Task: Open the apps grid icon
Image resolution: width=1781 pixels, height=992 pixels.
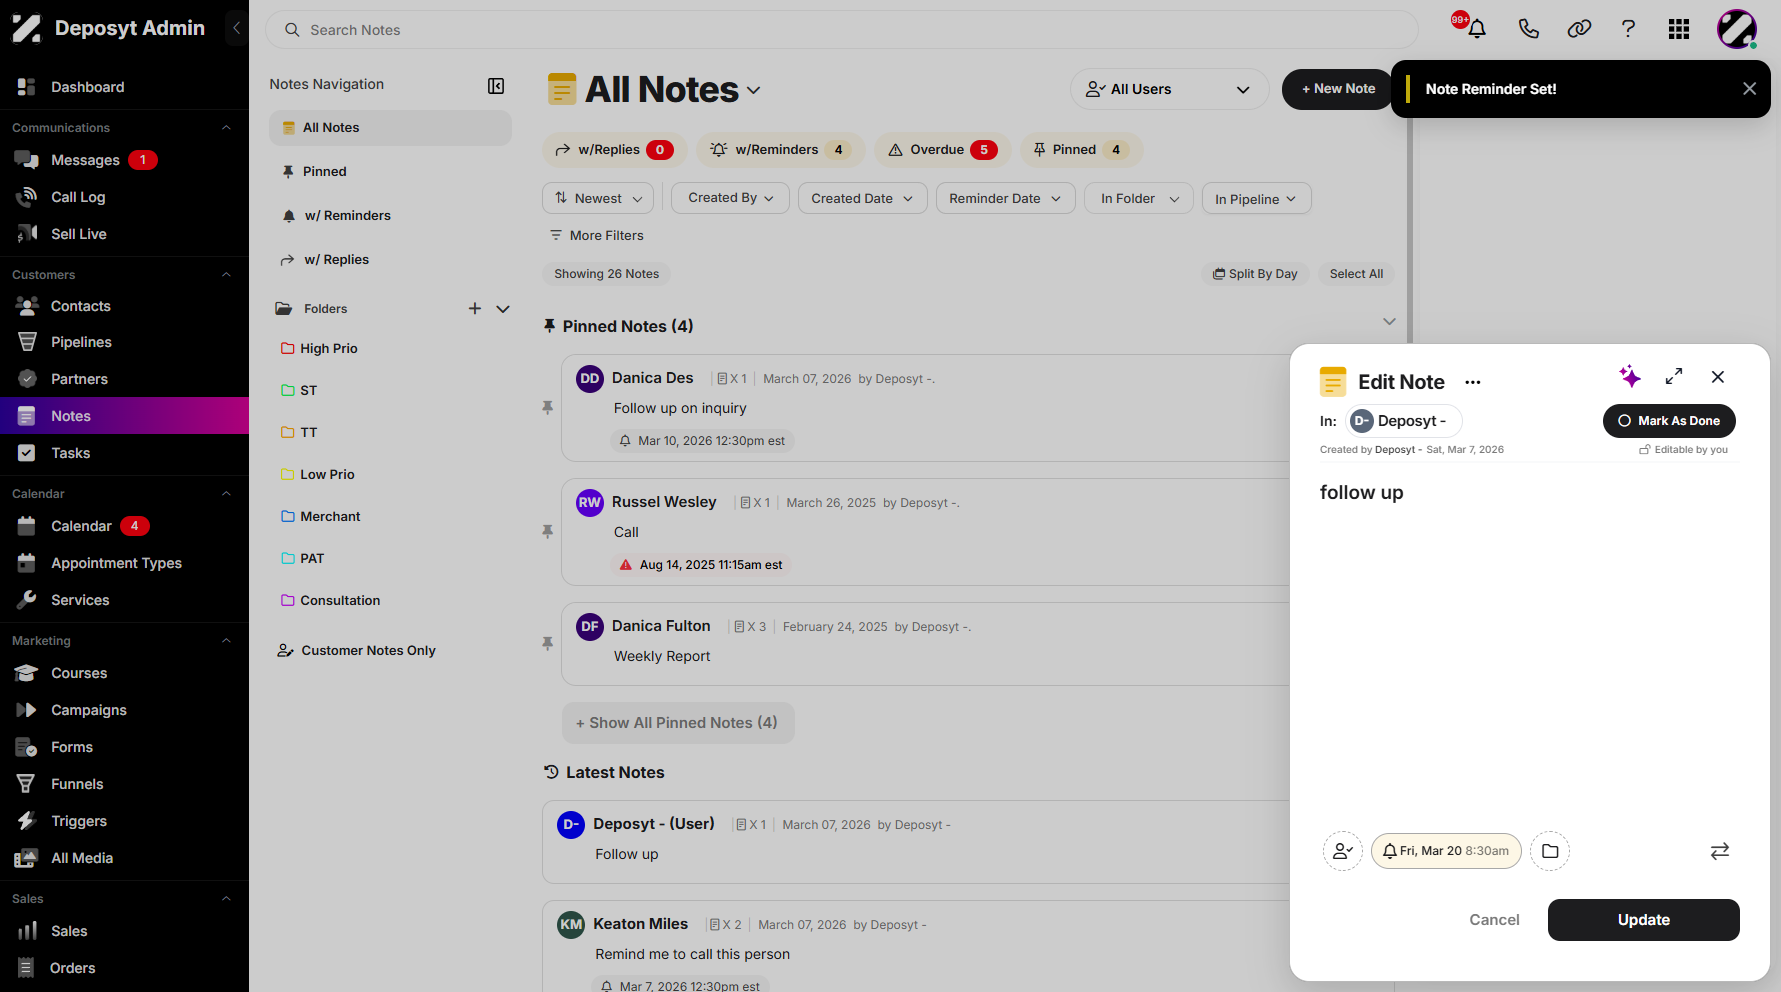Action: point(1679,29)
